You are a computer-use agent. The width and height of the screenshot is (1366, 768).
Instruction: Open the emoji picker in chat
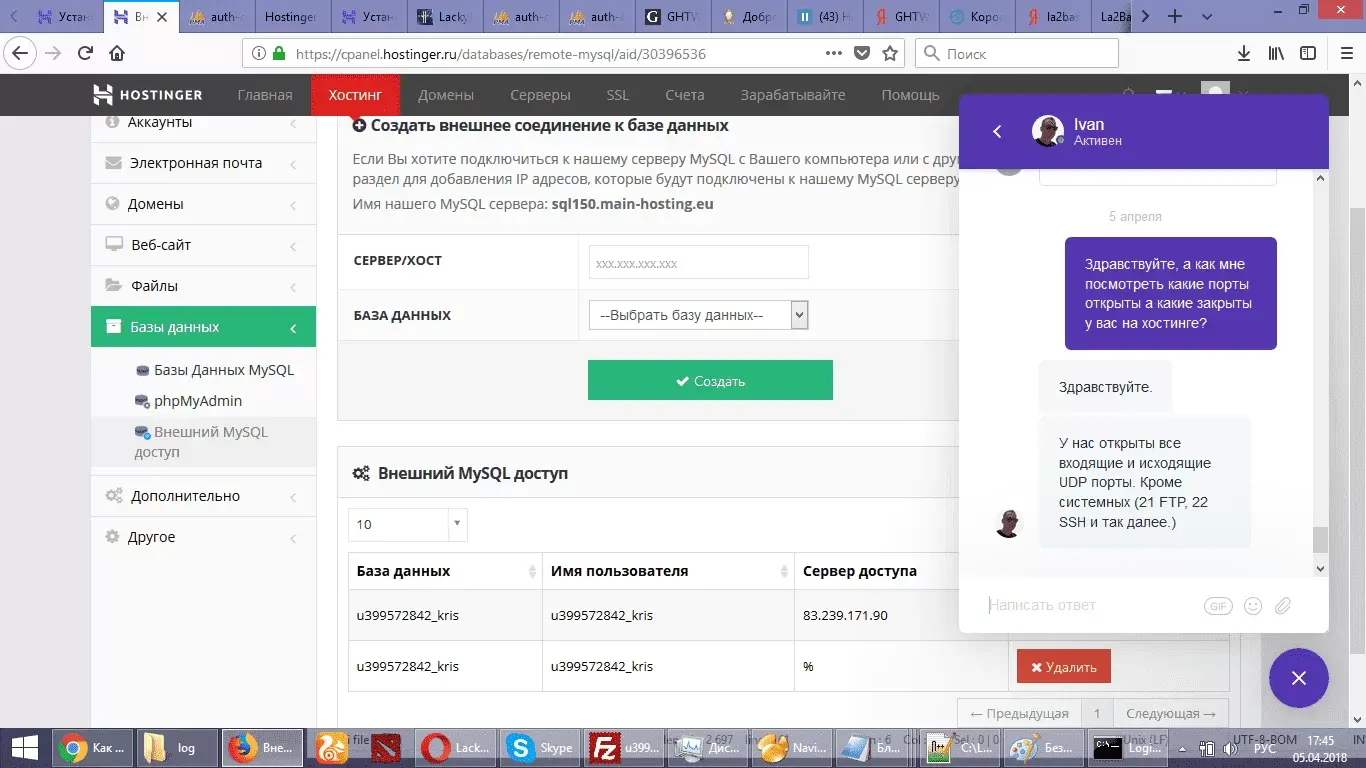click(1253, 606)
